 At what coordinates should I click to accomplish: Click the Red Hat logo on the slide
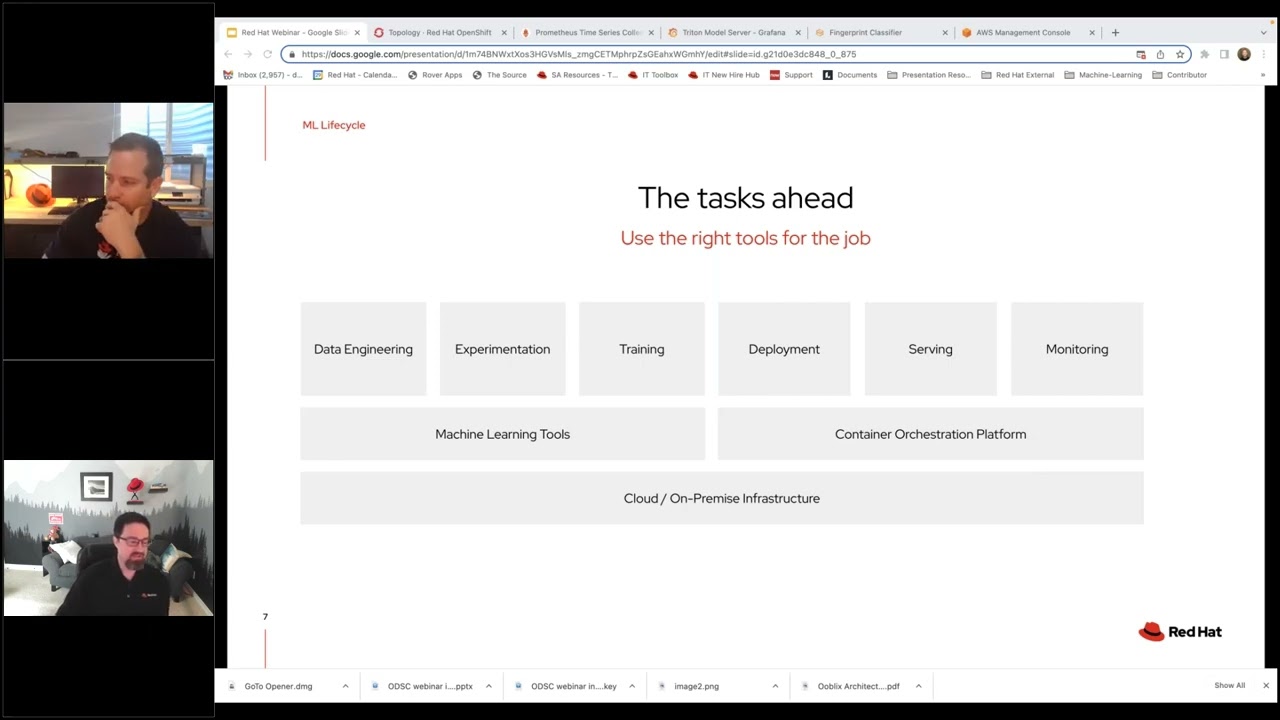(1180, 632)
